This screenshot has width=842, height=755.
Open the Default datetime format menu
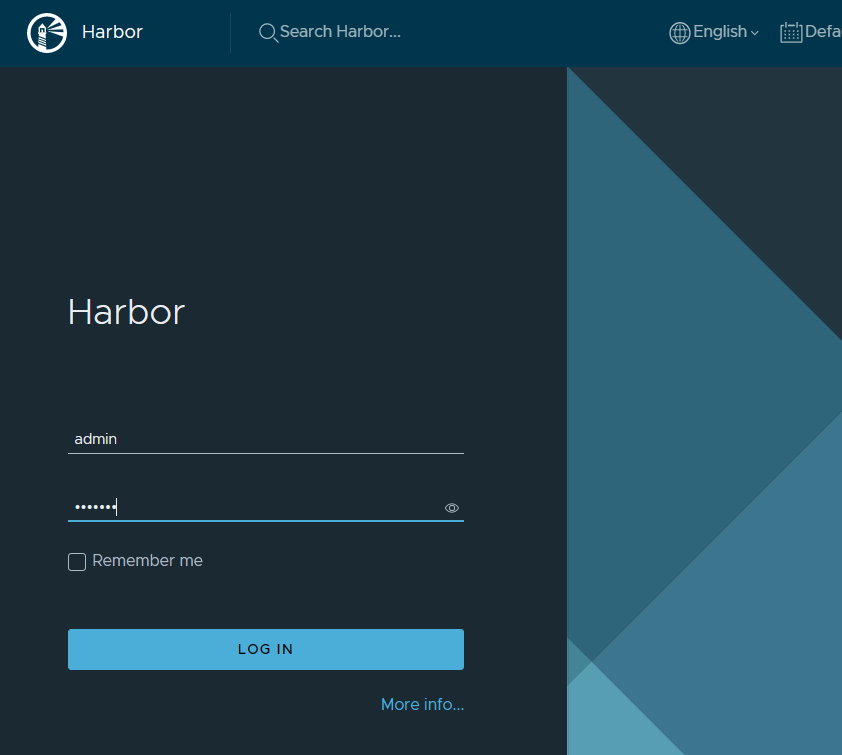pos(822,32)
